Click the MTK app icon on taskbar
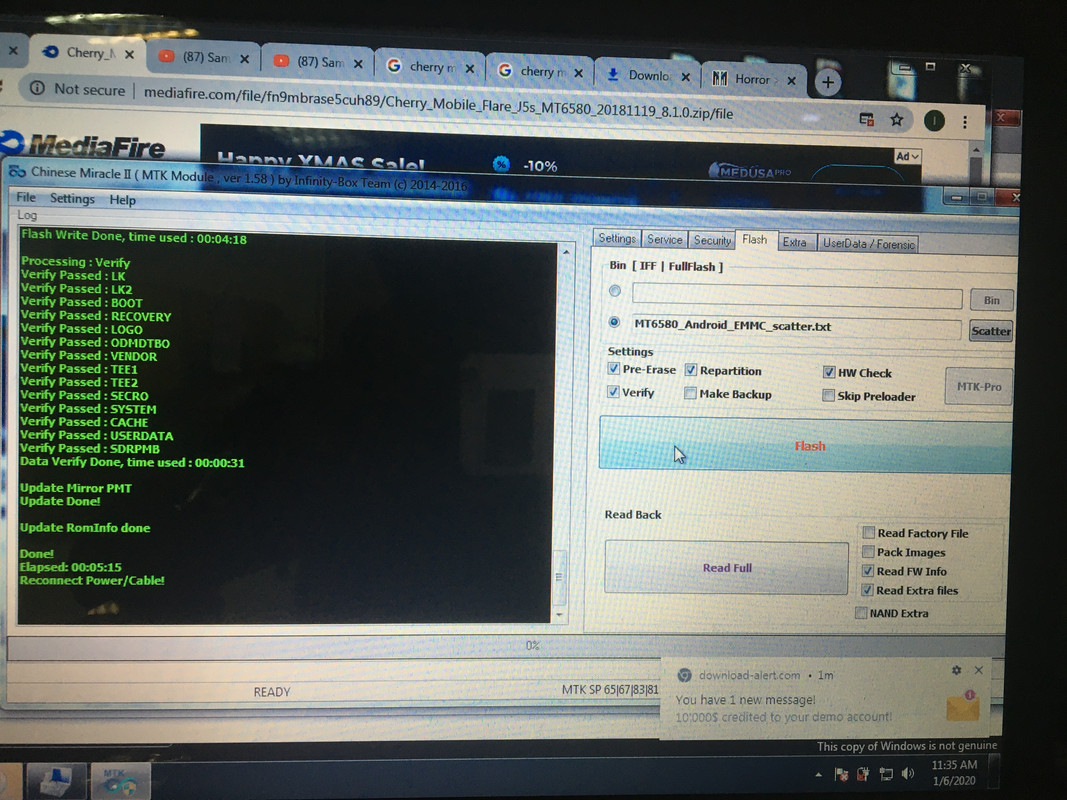 pyautogui.click(x=120, y=780)
